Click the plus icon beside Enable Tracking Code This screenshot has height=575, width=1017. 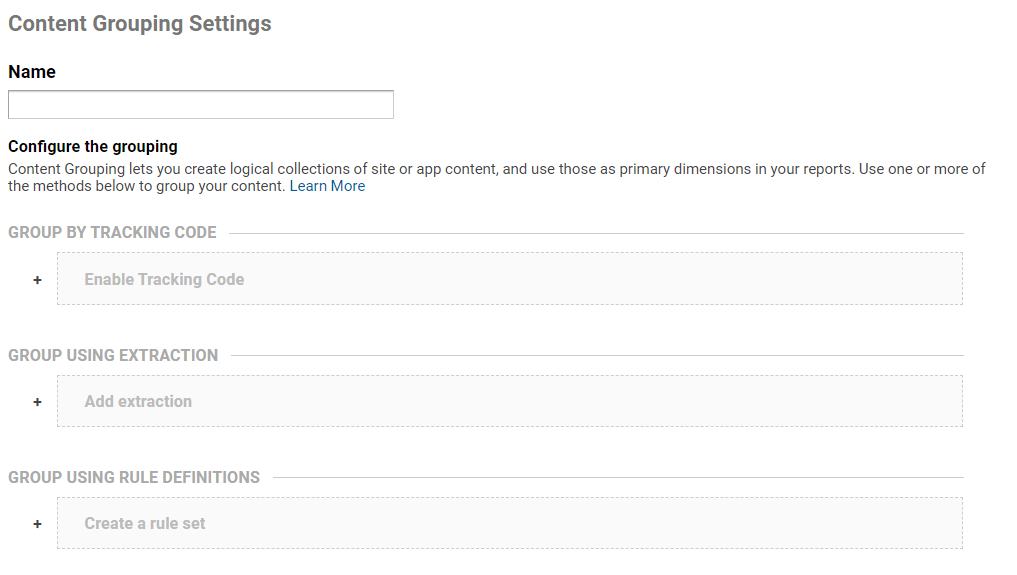tap(37, 280)
